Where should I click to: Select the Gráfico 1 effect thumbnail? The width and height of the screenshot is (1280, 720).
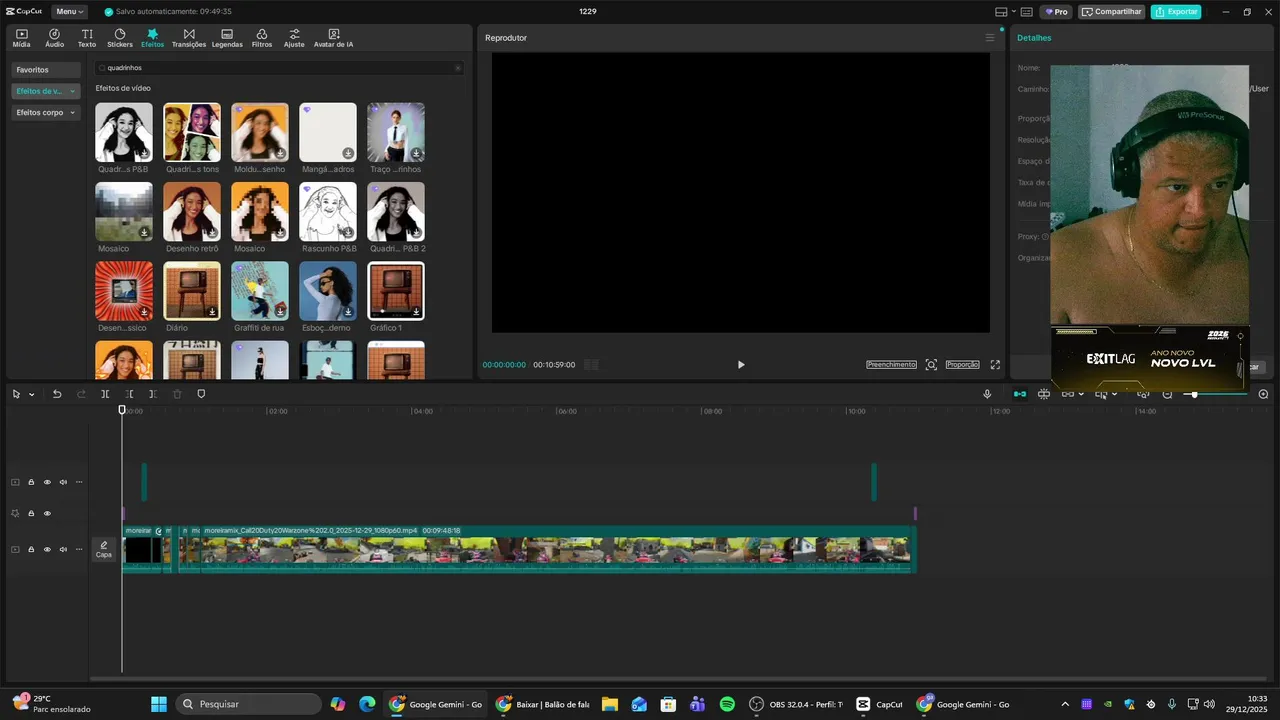pyautogui.click(x=396, y=291)
